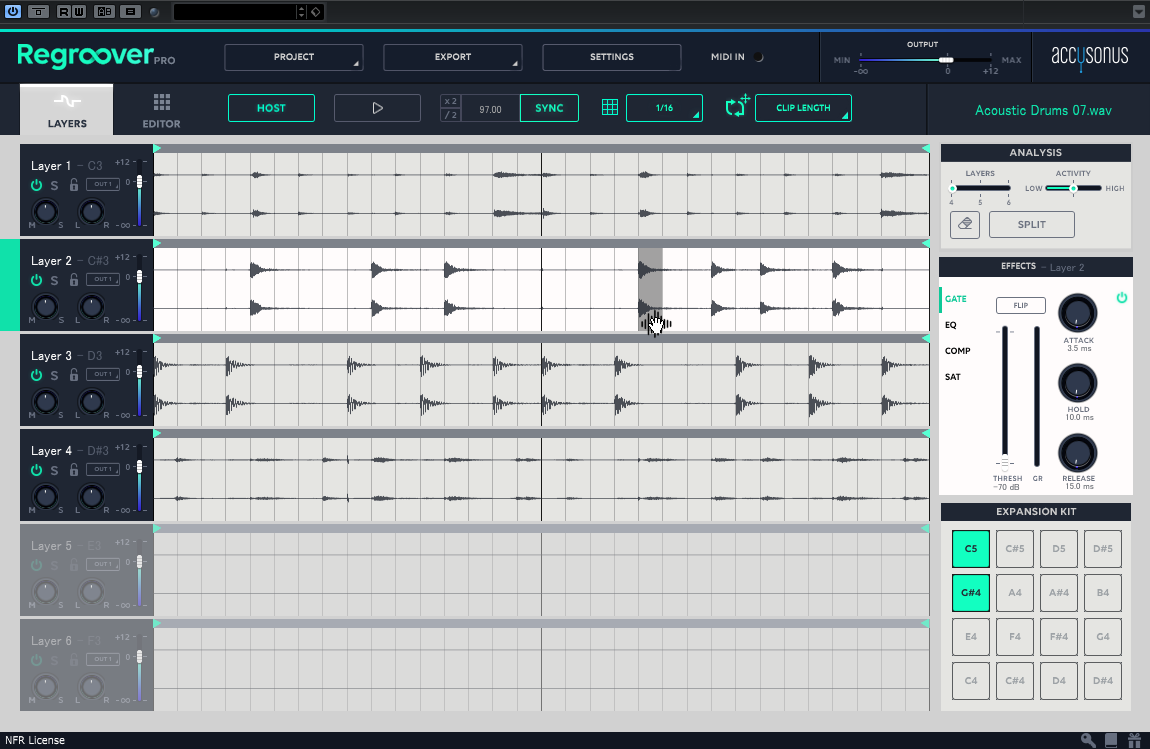This screenshot has height=749, width=1150.
Task: Click the gift icon in status bar
Action: tap(1135, 740)
